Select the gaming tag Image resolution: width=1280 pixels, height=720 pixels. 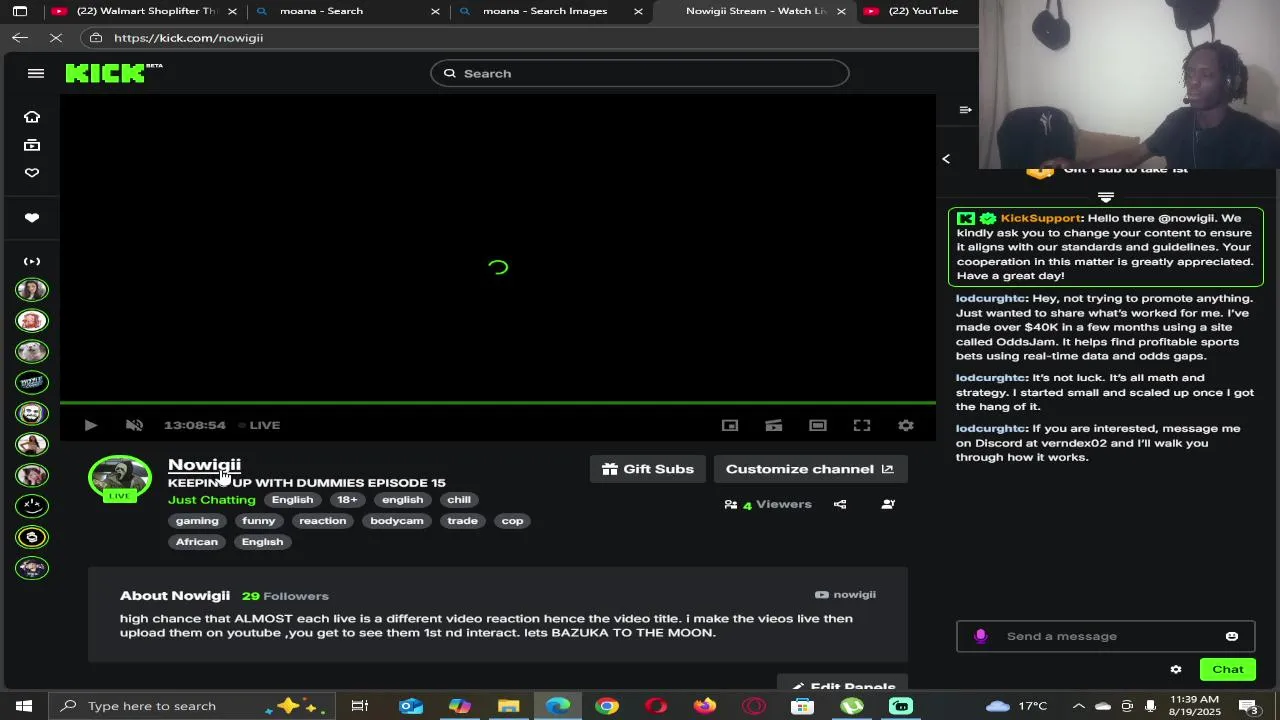click(197, 521)
